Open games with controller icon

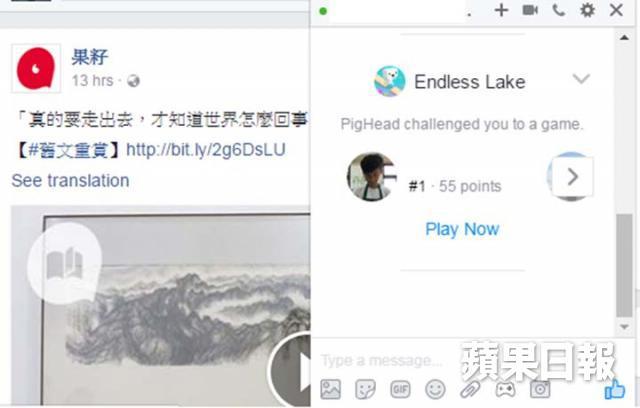coord(505,390)
